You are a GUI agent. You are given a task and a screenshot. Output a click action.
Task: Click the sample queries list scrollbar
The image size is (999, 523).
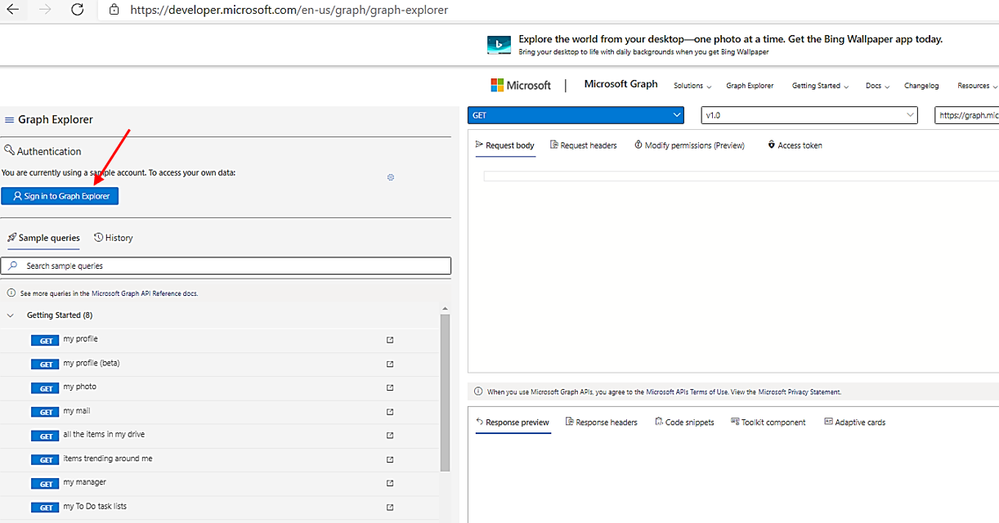tap(445, 392)
